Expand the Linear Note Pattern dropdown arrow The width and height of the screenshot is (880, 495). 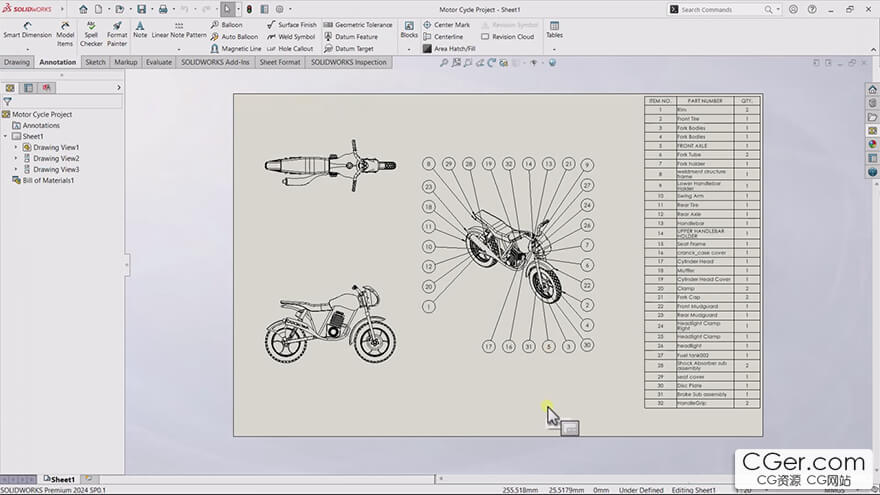tap(179, 49)
